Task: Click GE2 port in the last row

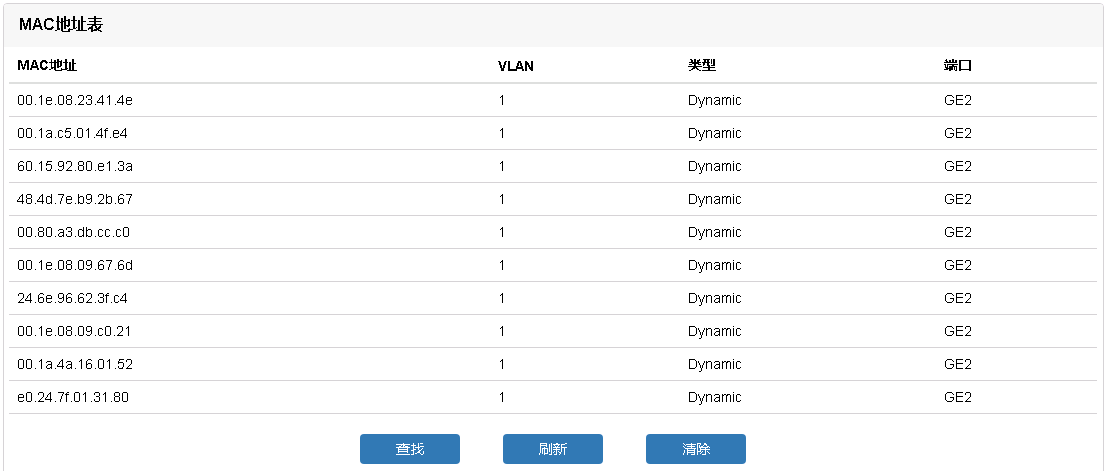Action: 957,397
